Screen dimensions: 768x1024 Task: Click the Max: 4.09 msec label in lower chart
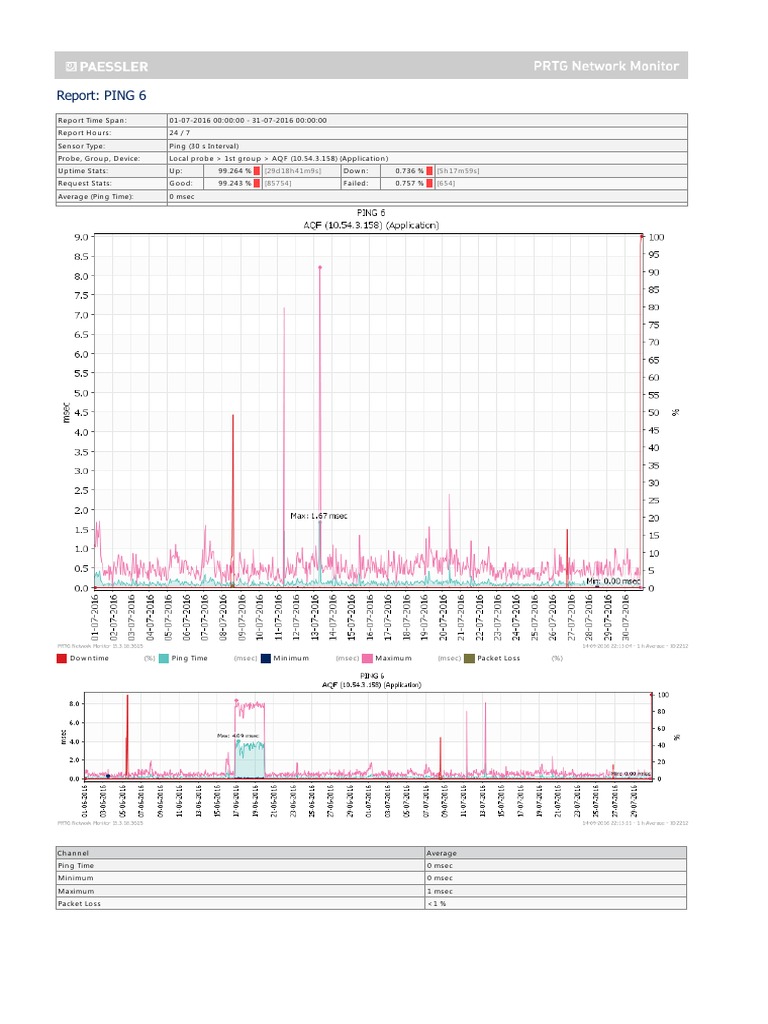(231, 735)
